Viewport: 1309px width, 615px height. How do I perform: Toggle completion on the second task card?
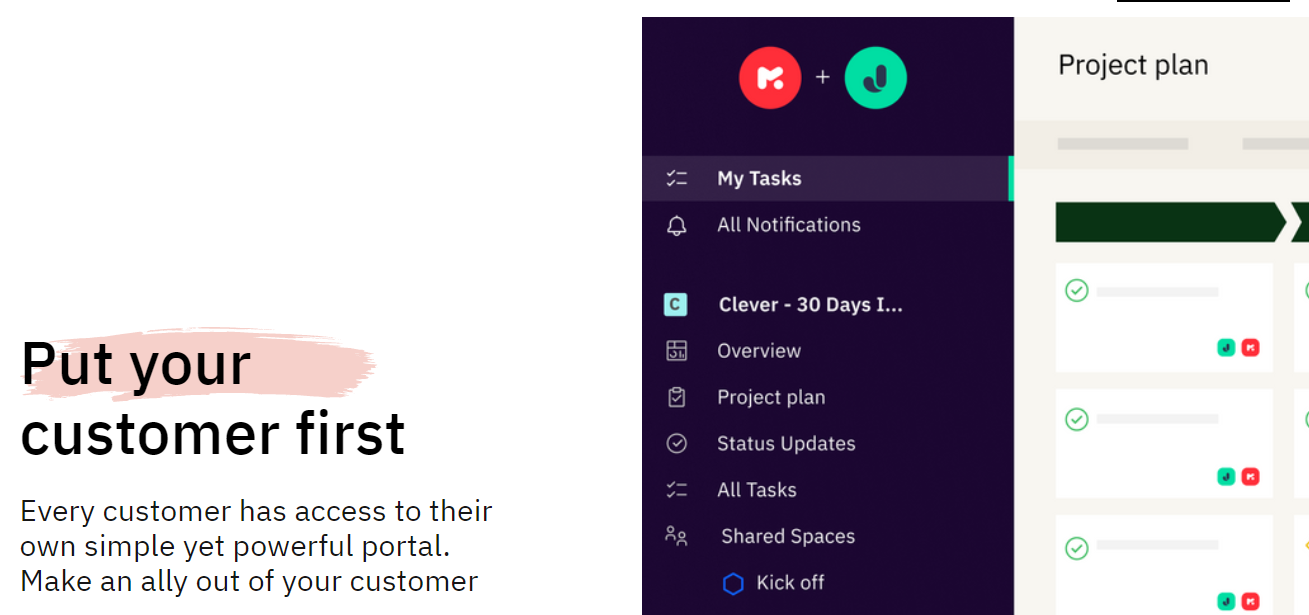(x=1077, y=420)
